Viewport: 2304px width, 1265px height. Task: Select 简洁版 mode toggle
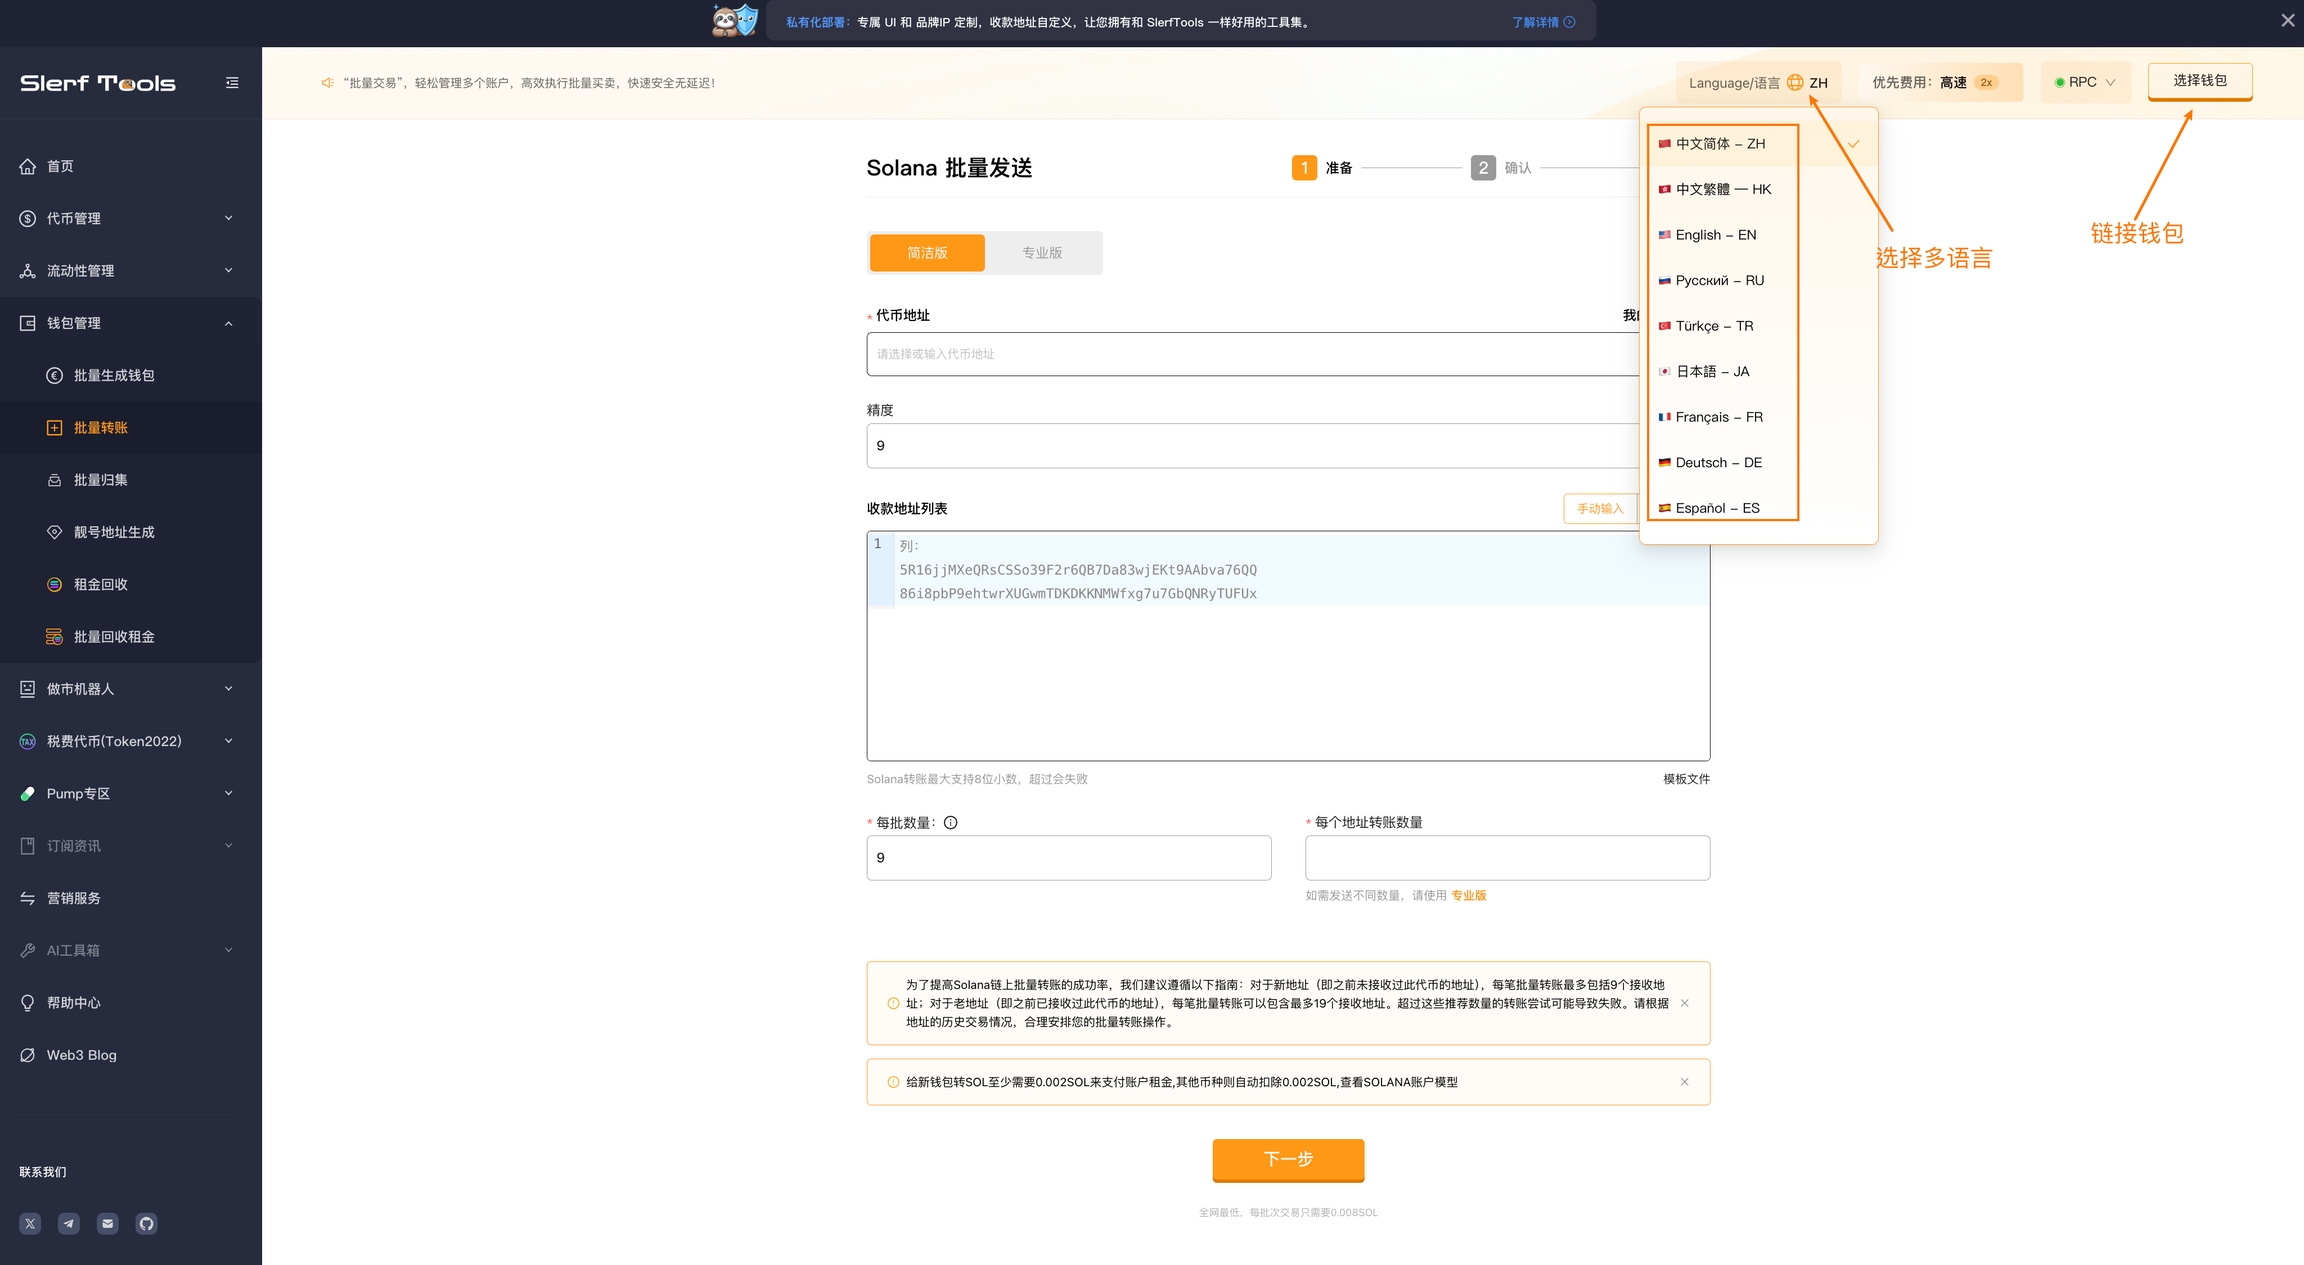(927, 253)
